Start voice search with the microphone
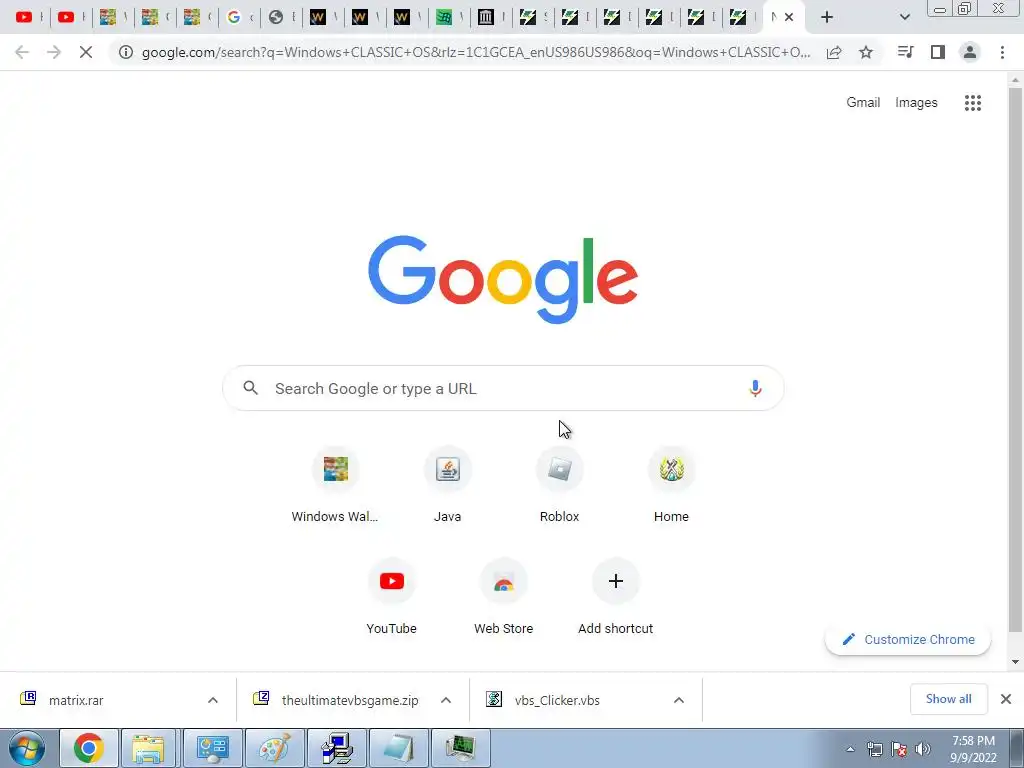The height and width of the screenshot is (768, 1024). click(755, 389)
